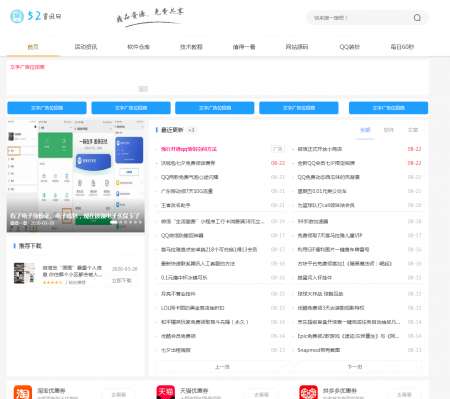
Task: Open the Taobao coupon orange icon
Action: (x=23, y=392)
